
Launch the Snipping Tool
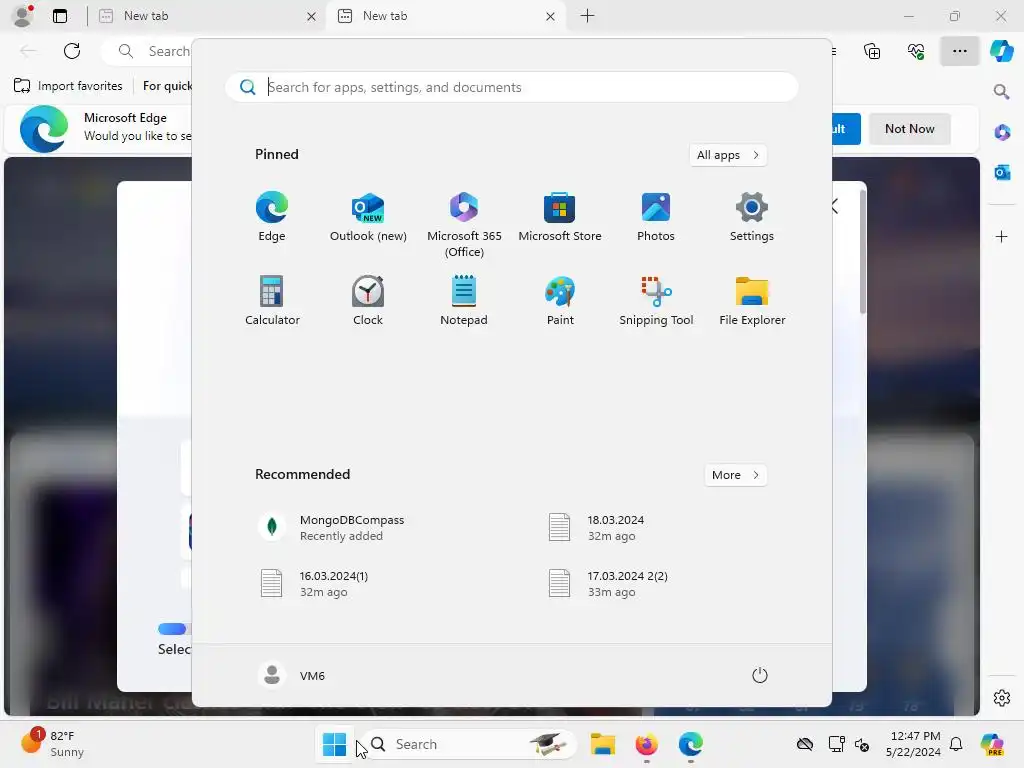point(656,300)
